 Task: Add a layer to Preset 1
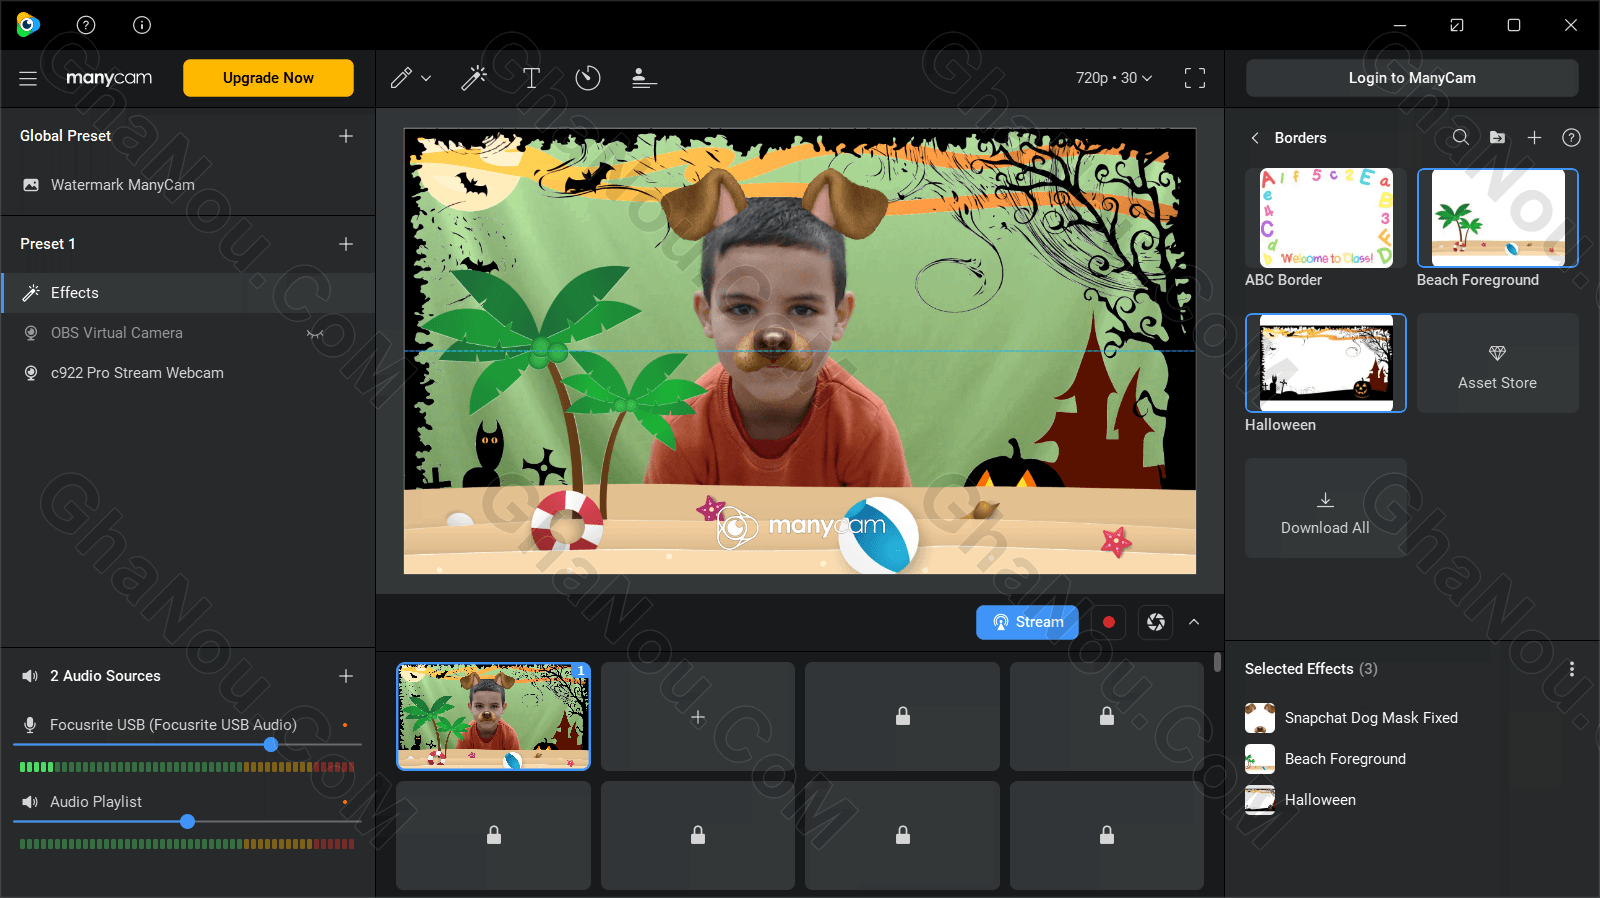[346, 244]
